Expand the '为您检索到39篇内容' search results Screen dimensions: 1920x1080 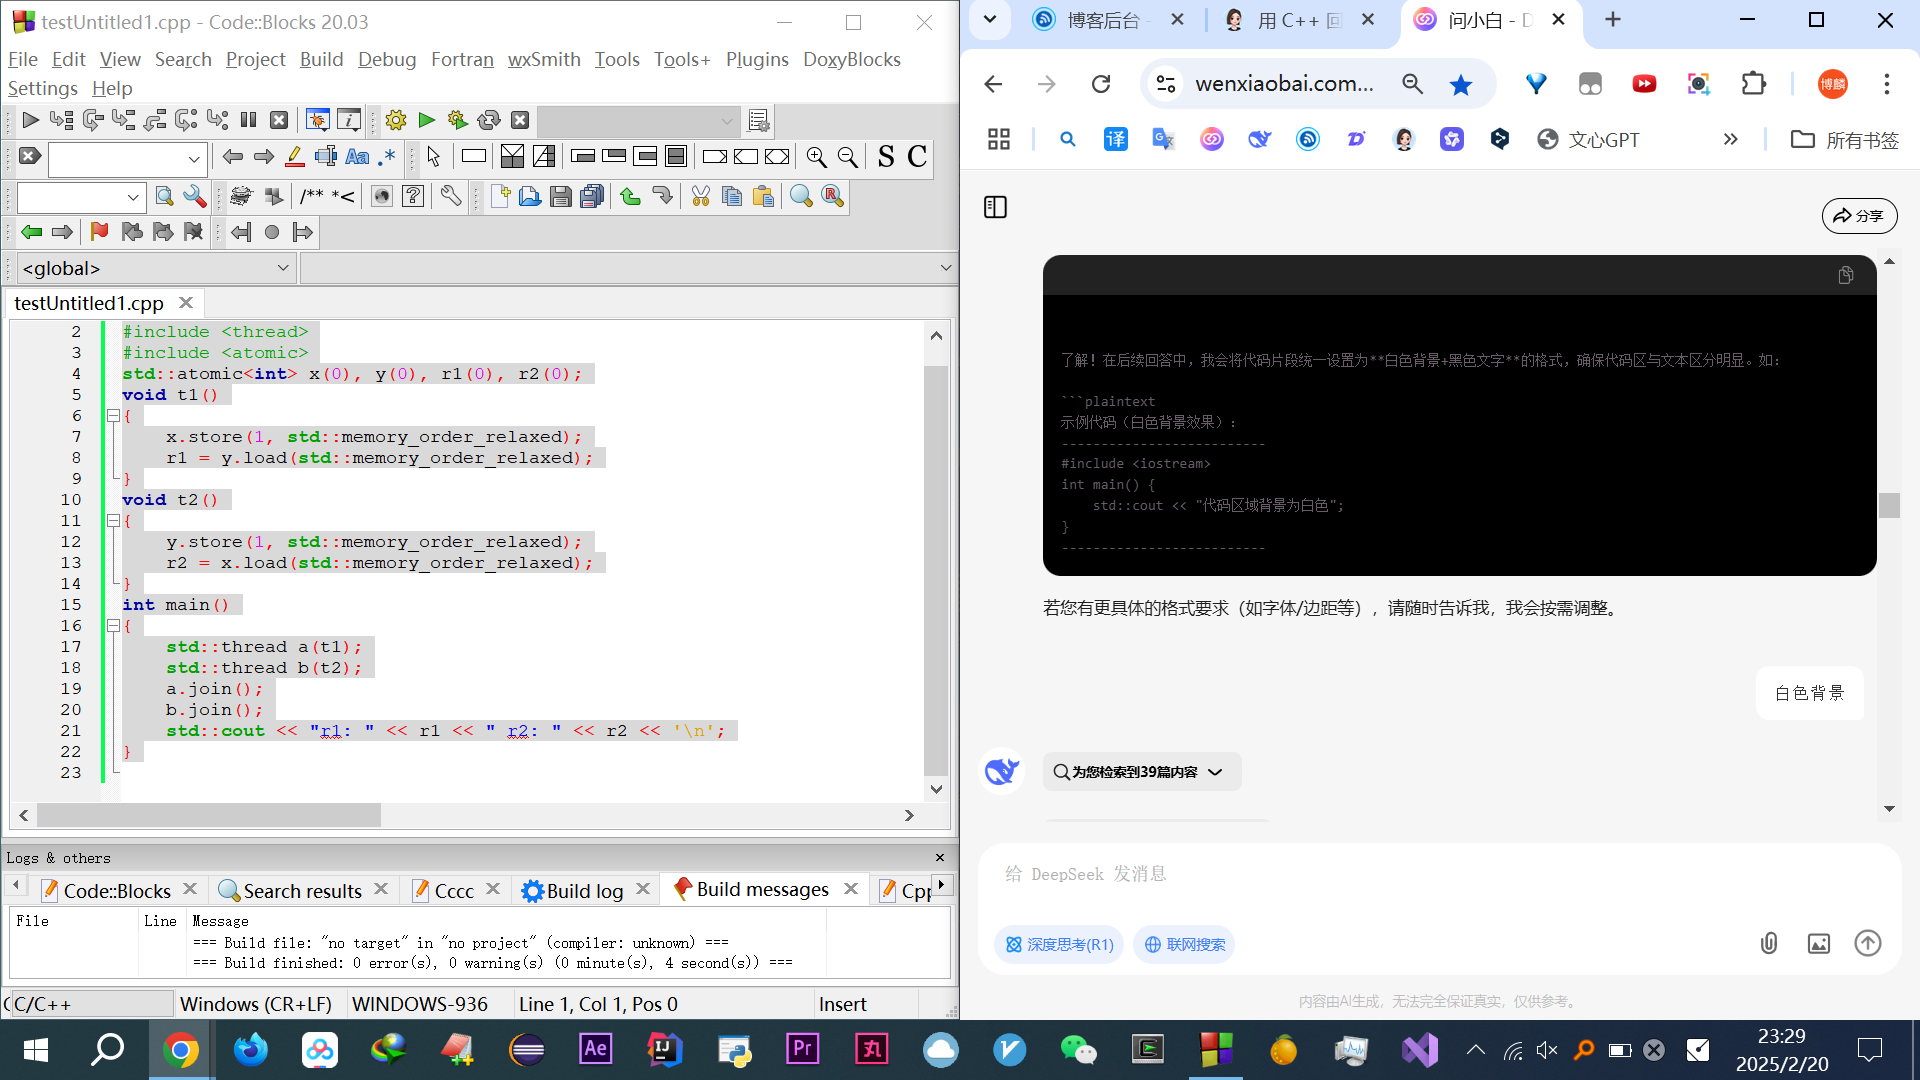pos(1141,772)
